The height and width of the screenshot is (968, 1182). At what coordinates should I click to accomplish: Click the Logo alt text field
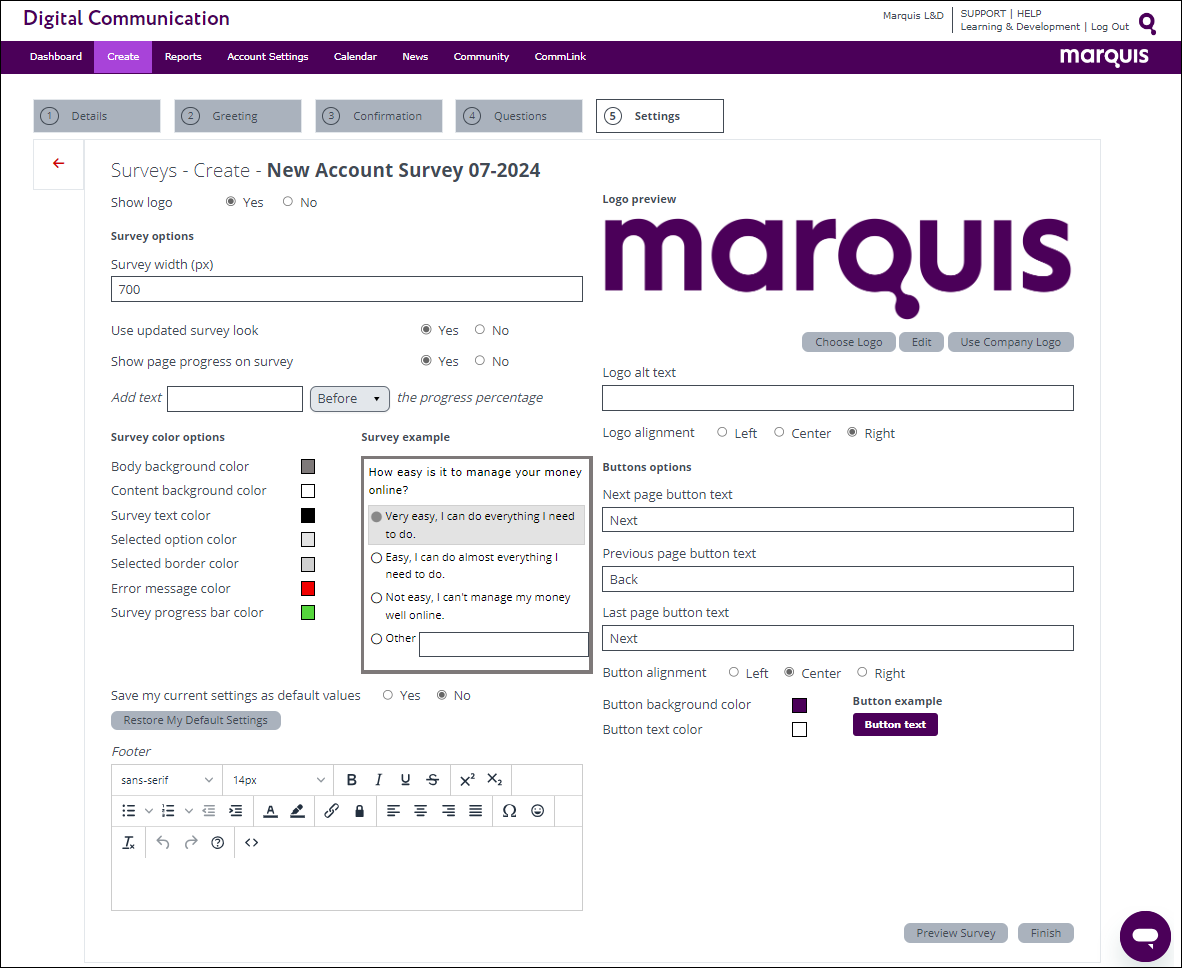click(x=838, y=398)
